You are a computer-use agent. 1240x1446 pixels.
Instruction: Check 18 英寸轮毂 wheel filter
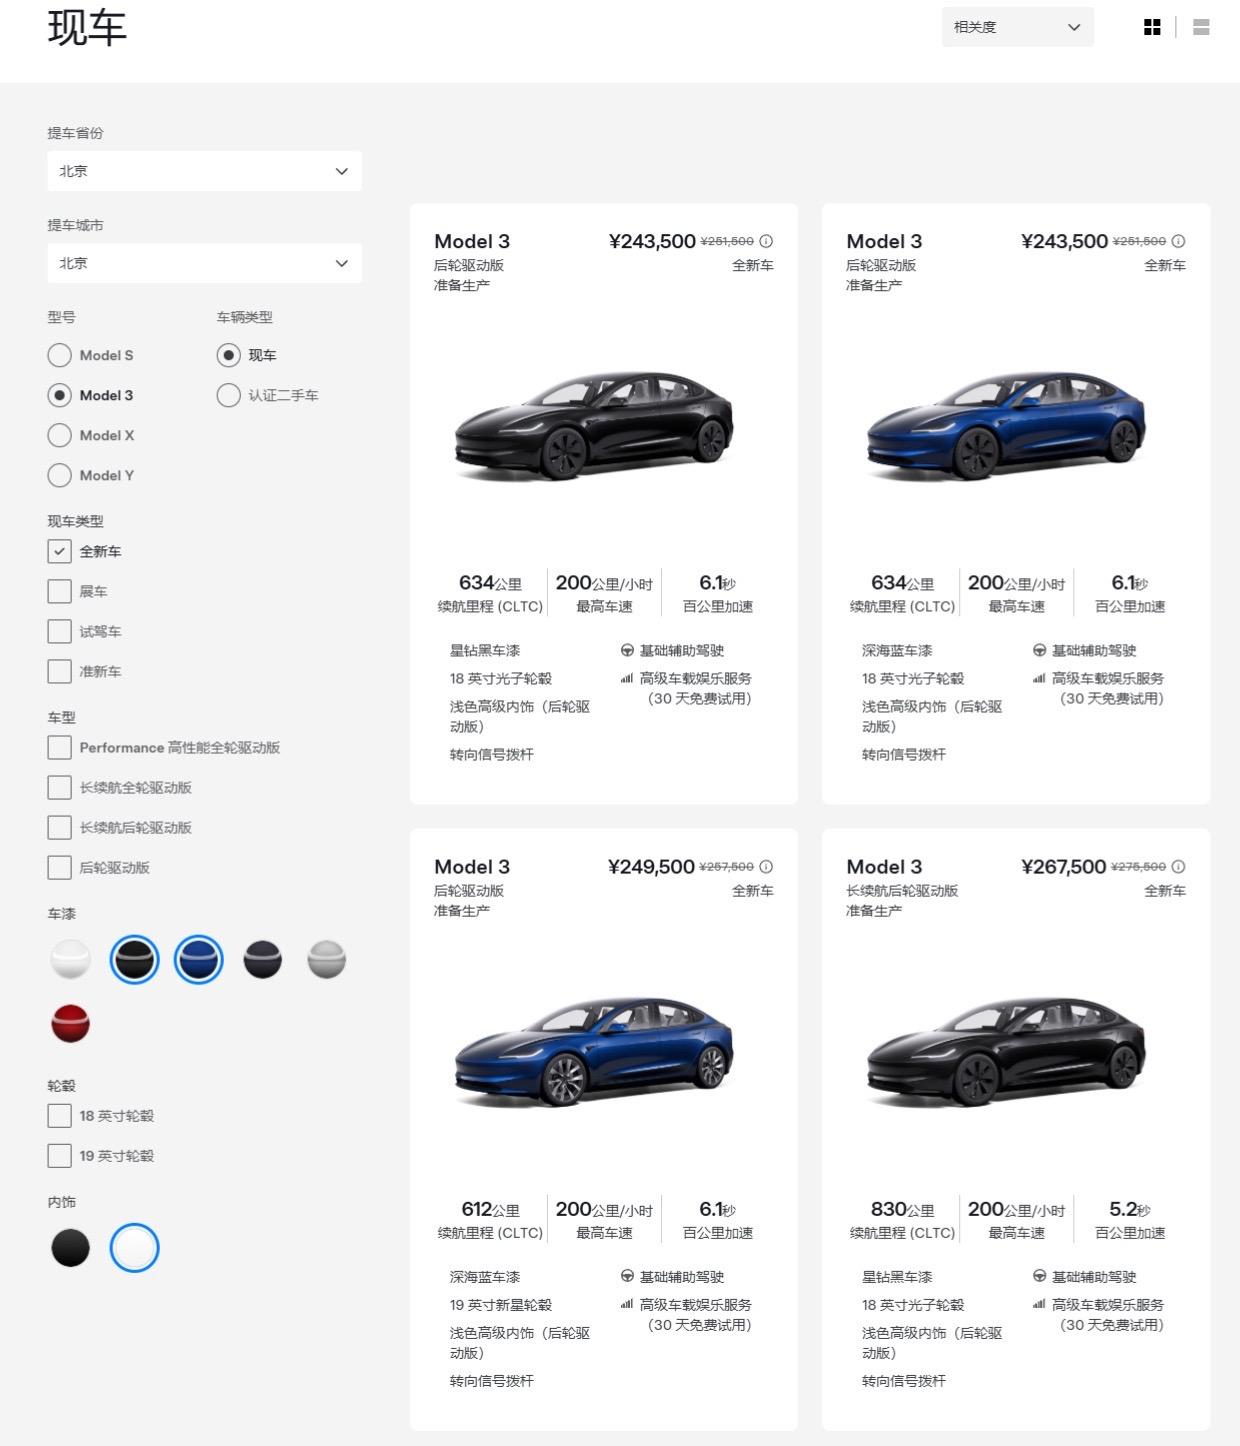[59, 1115]
